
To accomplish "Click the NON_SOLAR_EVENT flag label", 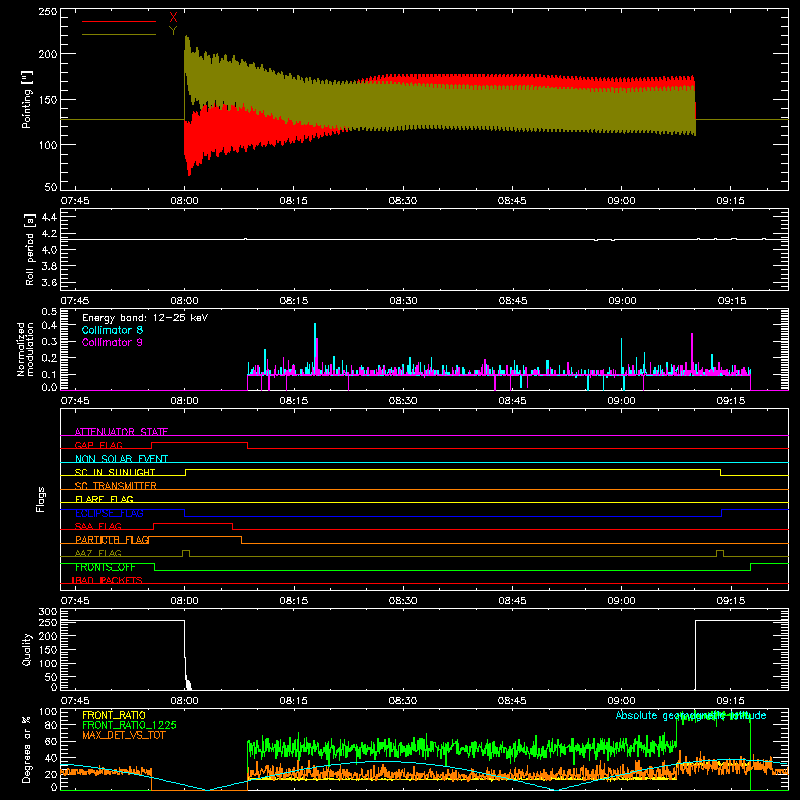I will point(121,459).
